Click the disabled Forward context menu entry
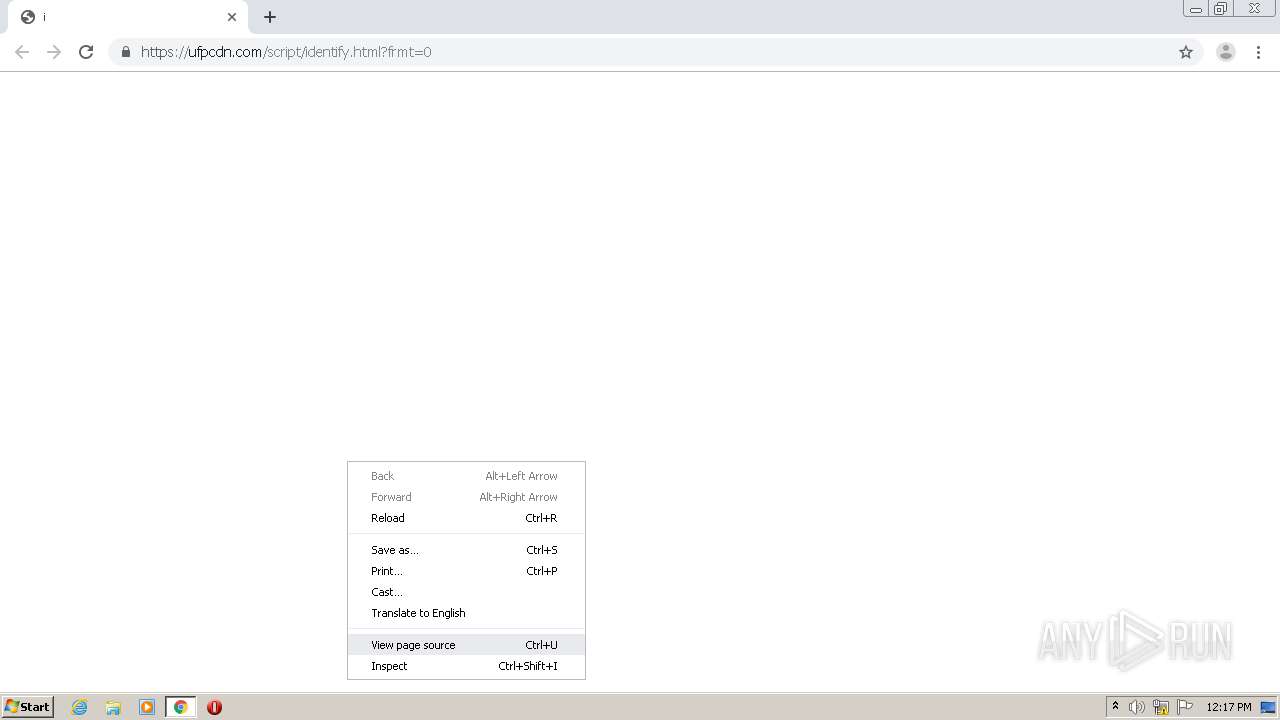 click(466, 497)
